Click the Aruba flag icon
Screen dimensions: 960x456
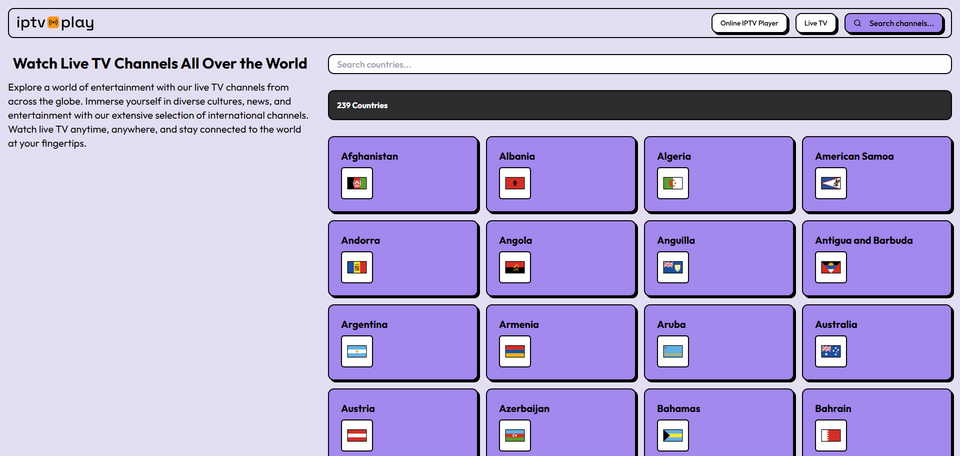[x=673, y=351]
